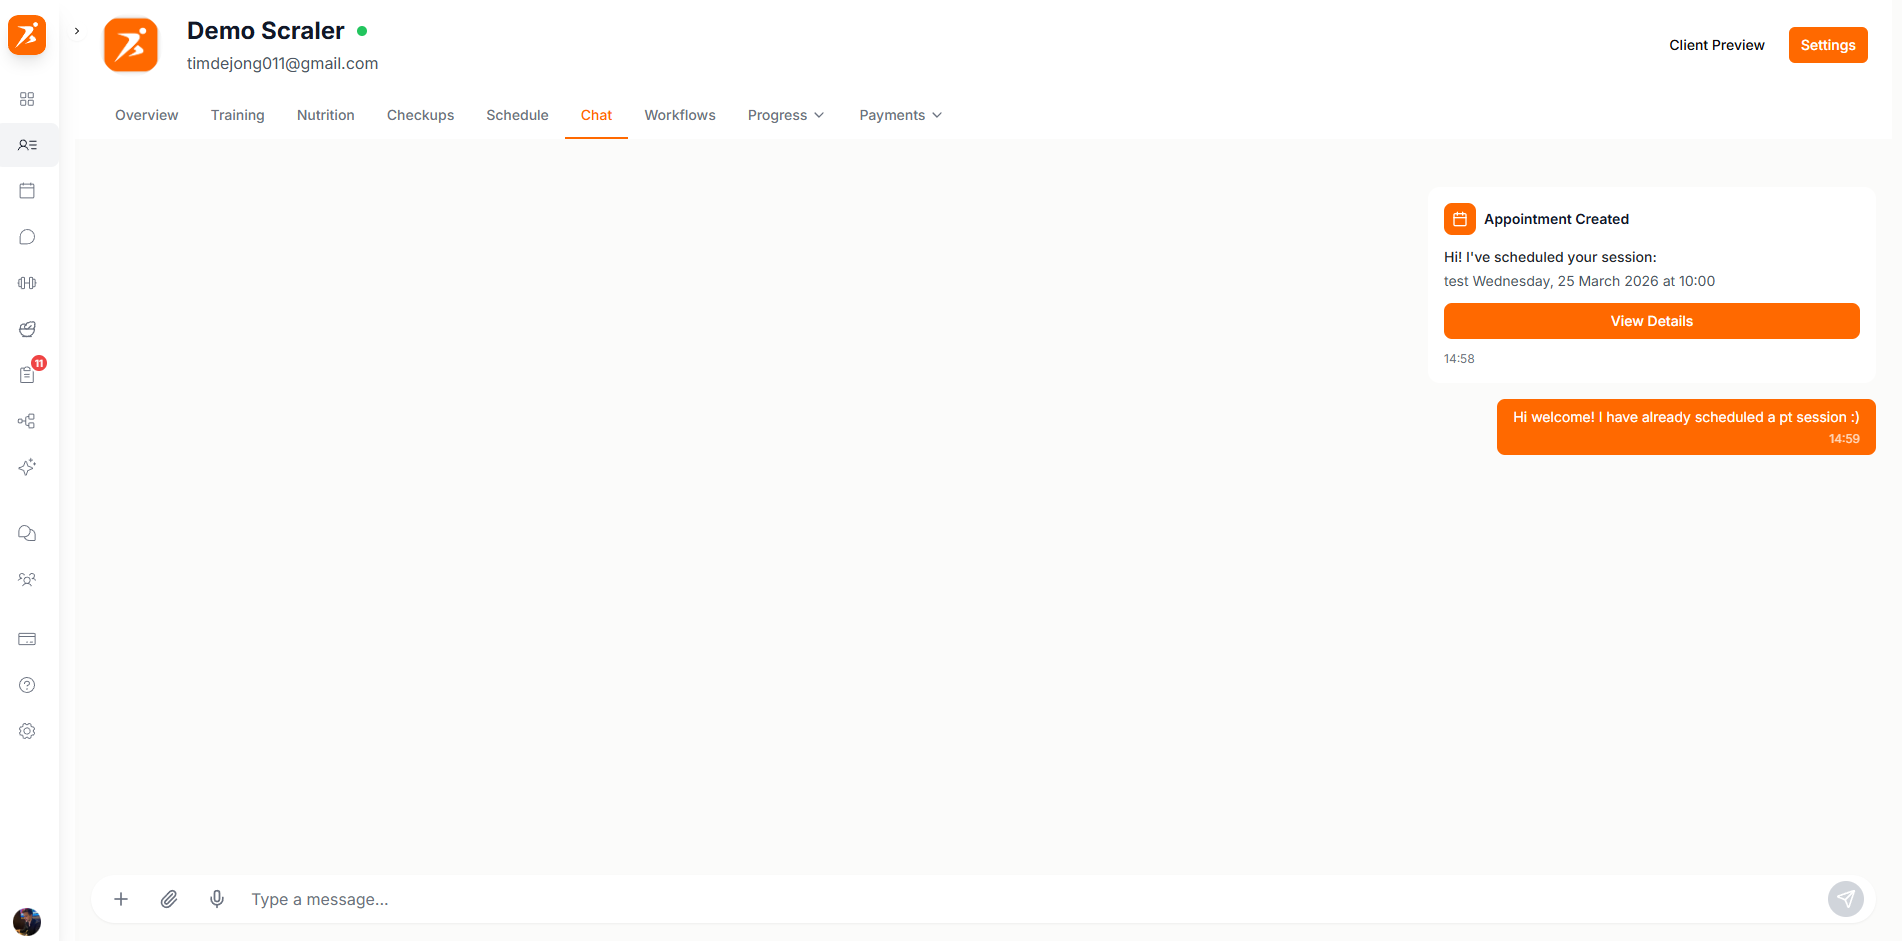Expand the sidebar with the chevron arrow
This screenshot has height=941, width=1902.
pos(77,31)
